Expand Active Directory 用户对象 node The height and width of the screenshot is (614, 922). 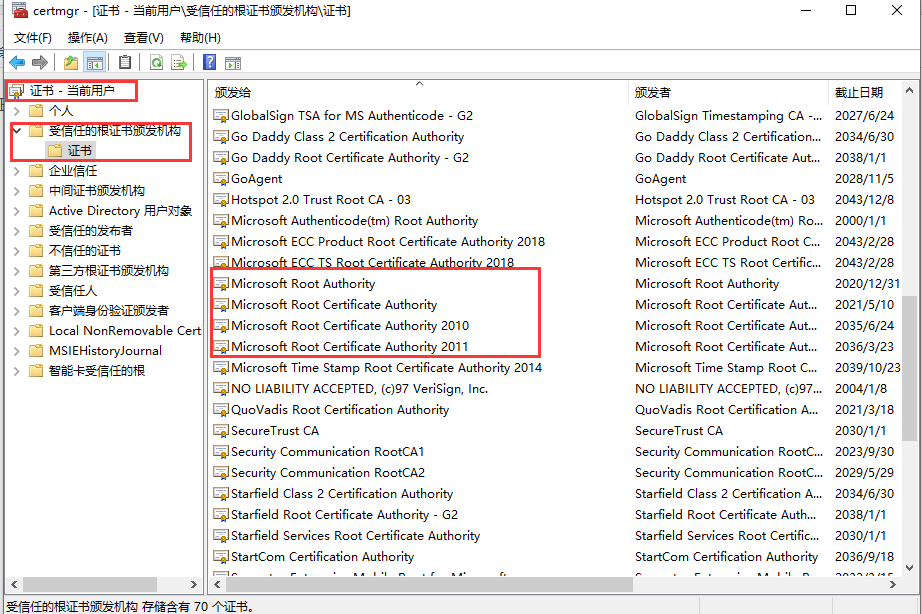(16, 211)
